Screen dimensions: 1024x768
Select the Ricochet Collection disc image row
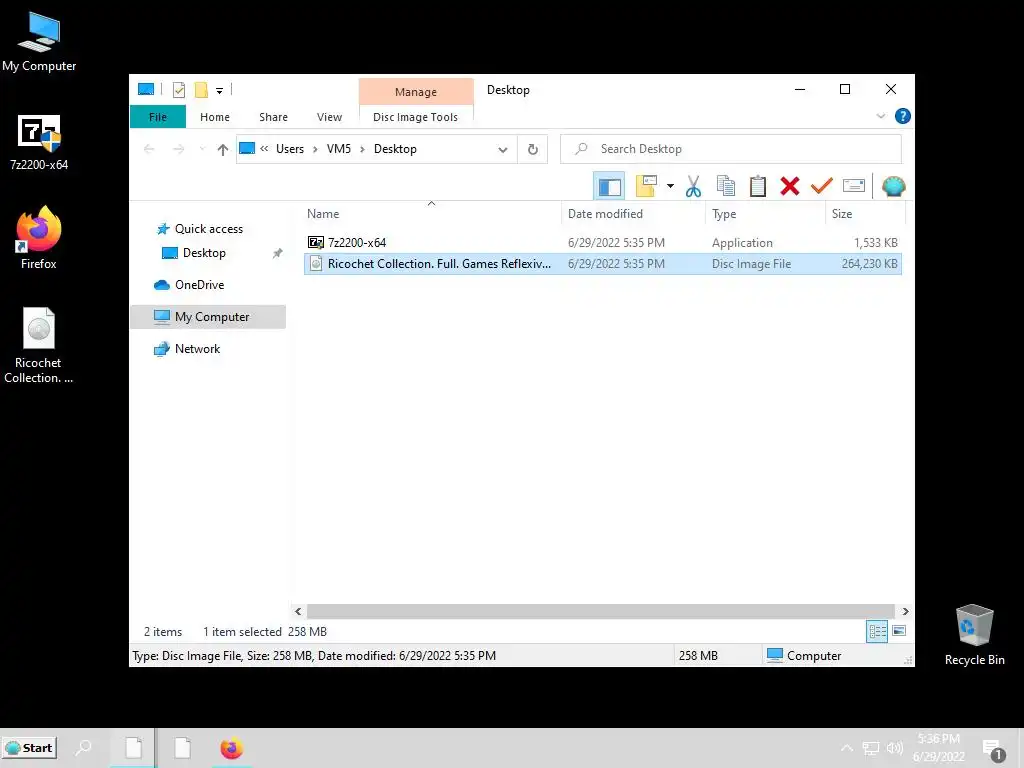(602, 264)
